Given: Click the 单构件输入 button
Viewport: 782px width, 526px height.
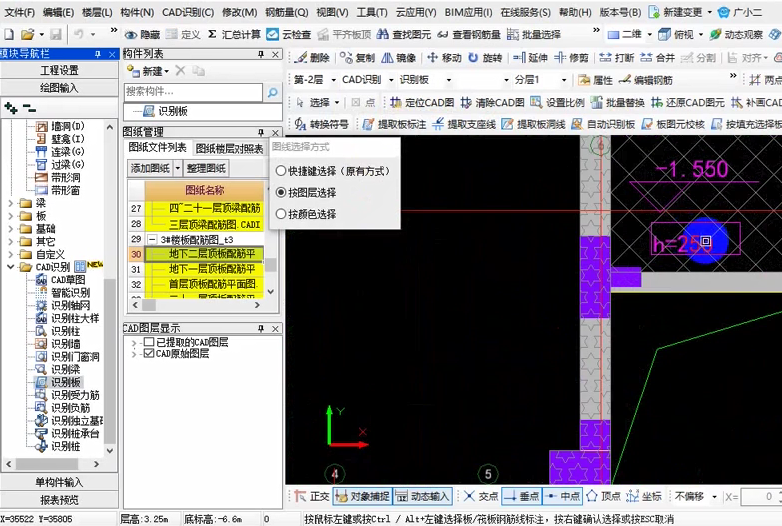Looking at the screenshot, I should point(59,482).
